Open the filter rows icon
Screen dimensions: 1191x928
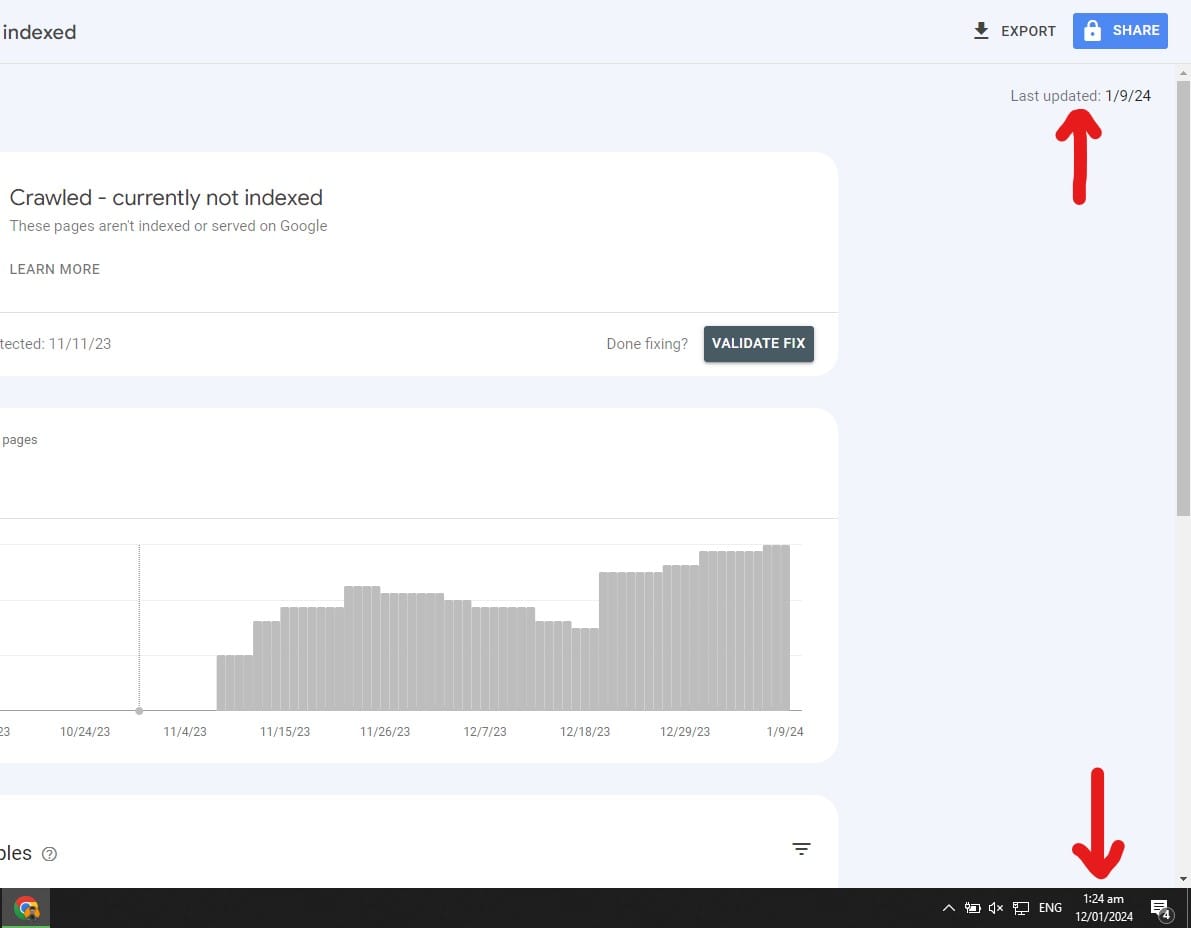click(x=801, y=849)
